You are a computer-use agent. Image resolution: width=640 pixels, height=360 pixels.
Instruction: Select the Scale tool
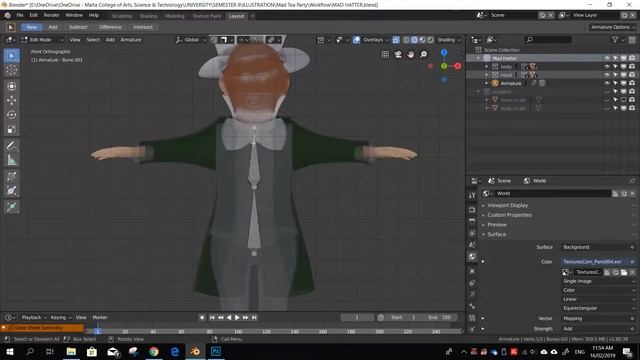point(11,130)
